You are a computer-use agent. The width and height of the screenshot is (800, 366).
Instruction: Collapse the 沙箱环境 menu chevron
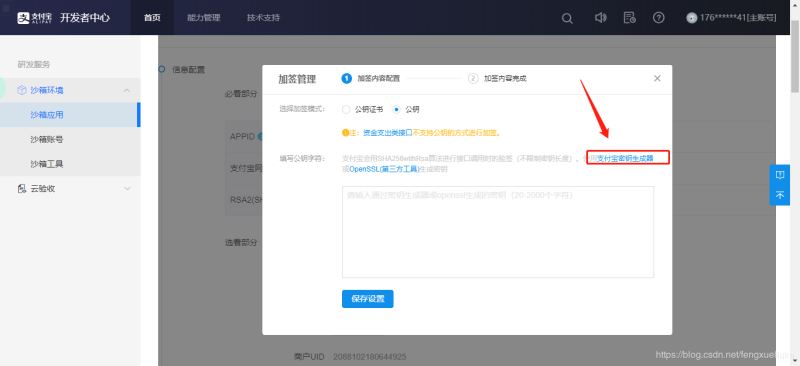pyautogui.click(x=127, y=90)
